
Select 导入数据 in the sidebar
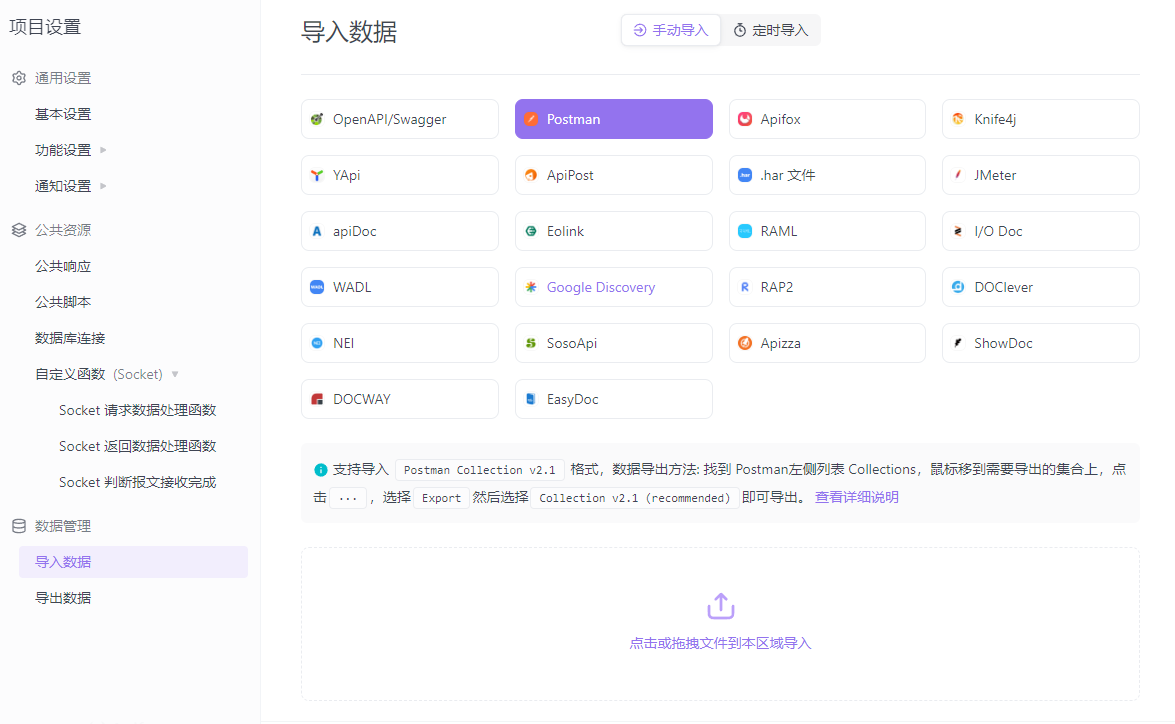133,562
